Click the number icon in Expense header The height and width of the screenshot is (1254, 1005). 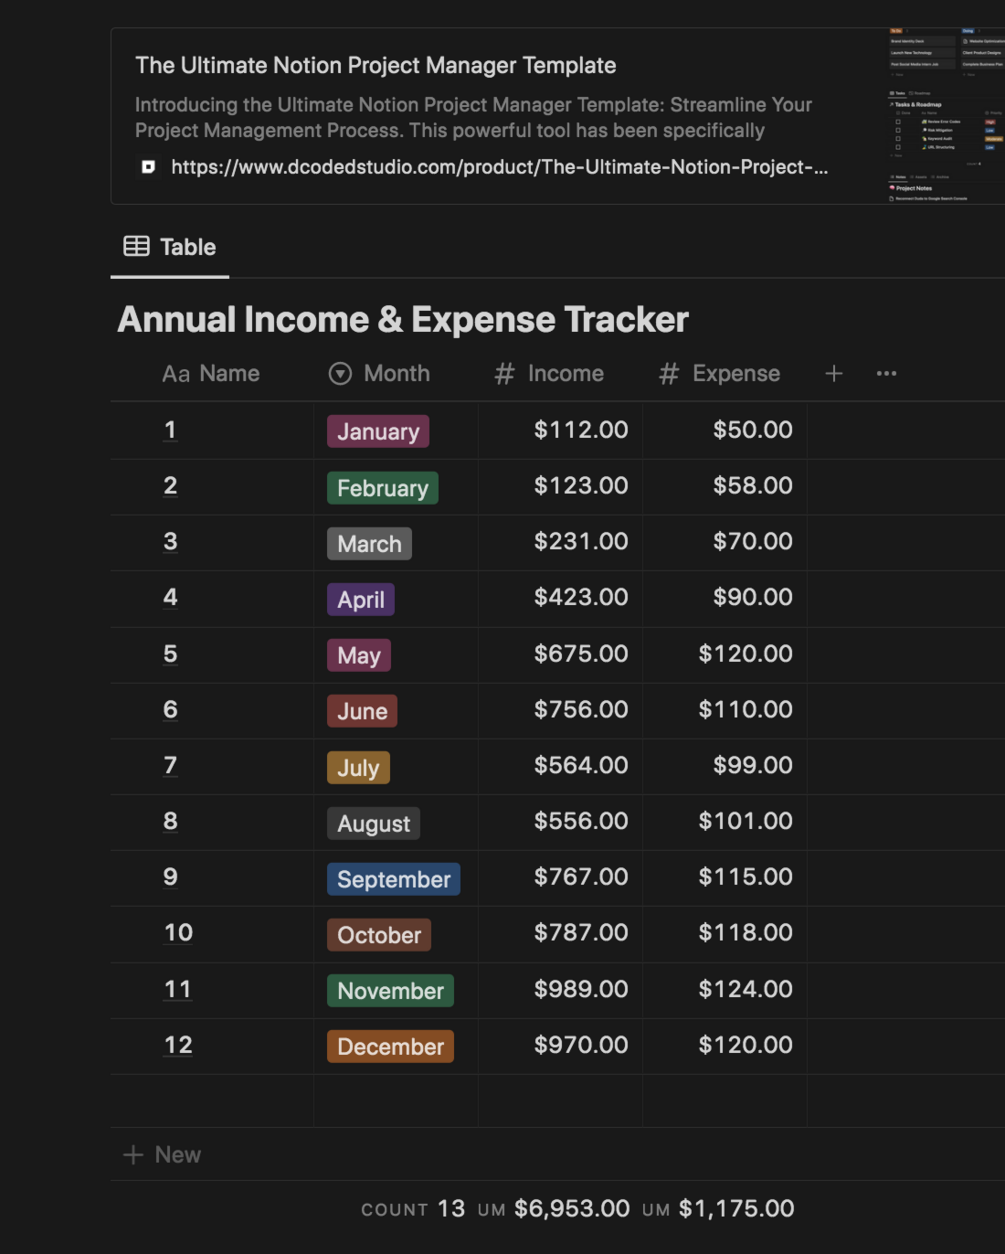coord(669,374)
